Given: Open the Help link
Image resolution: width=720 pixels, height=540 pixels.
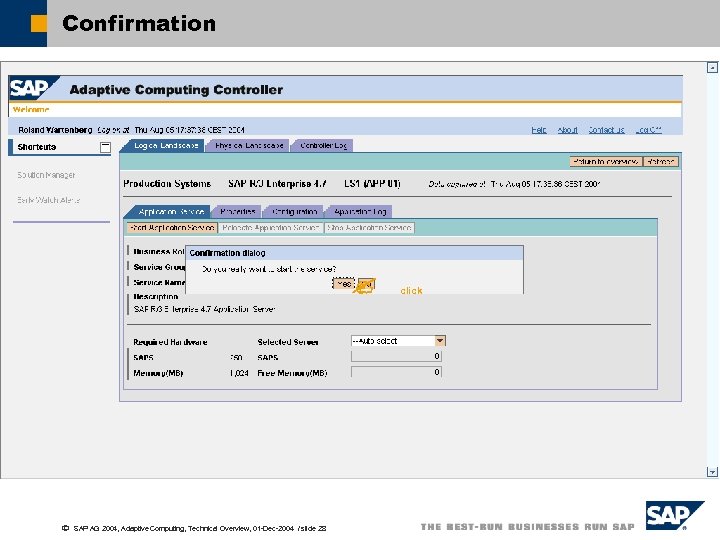Looking at the screenshot, I should coord(539,130).
